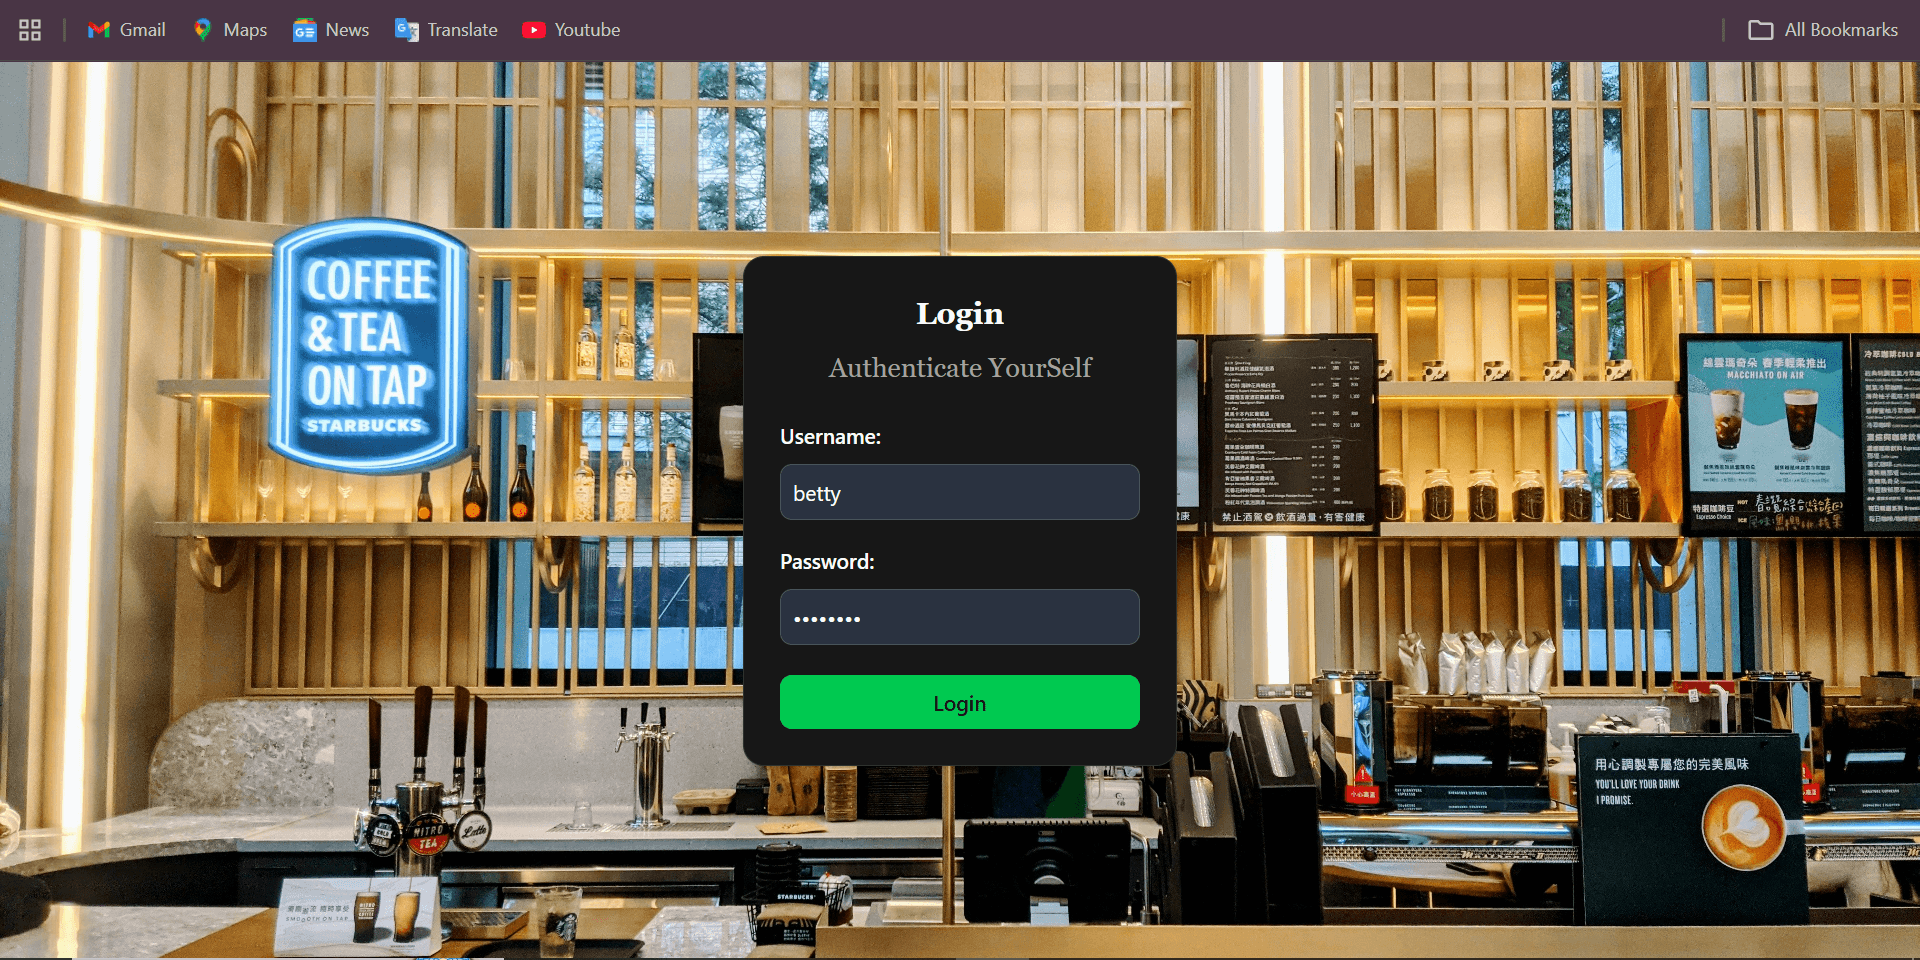The height and width of the screenshot is (960, 1920).
Task: Open the apps grid icon
Action: pyautogui.click(x=30, y=30)
